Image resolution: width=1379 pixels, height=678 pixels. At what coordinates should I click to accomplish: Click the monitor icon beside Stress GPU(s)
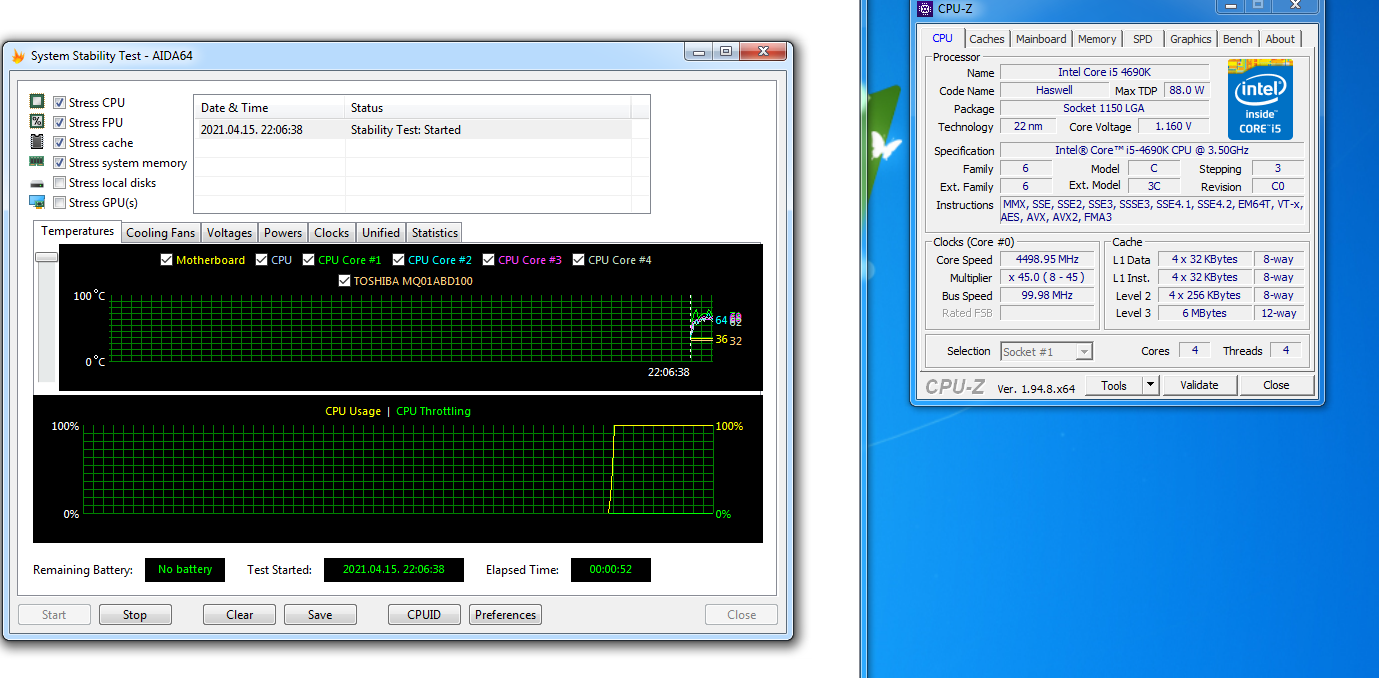(x=37, y=202)
